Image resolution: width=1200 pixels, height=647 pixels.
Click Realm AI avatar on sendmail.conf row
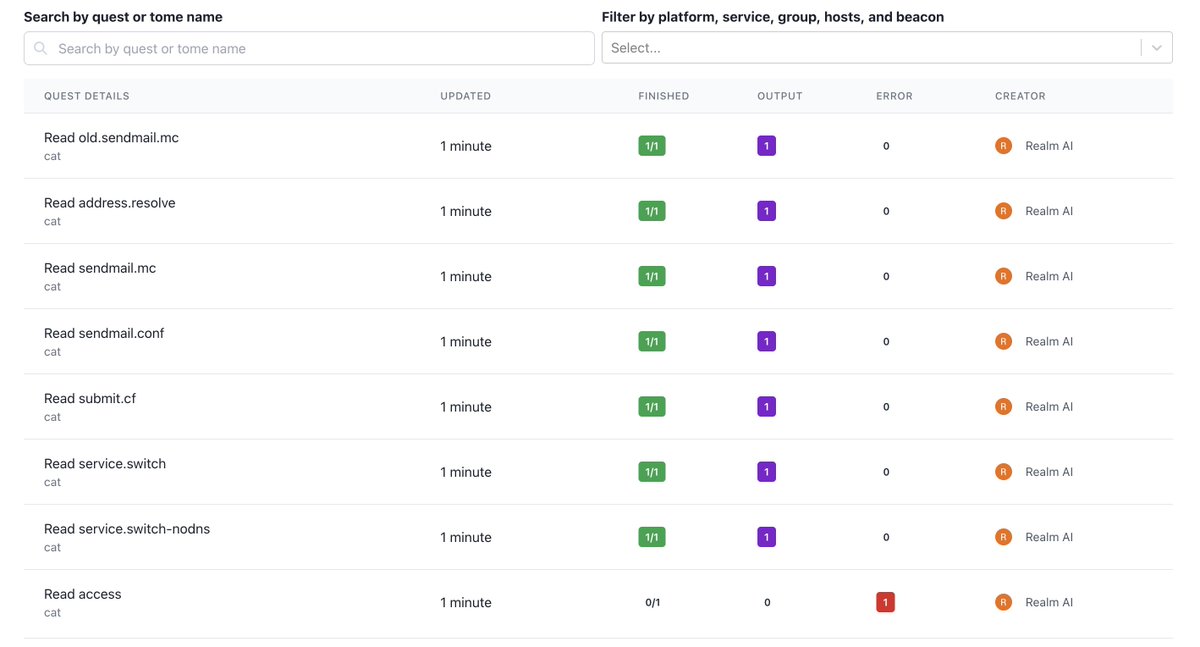(x=1003, y=342)
